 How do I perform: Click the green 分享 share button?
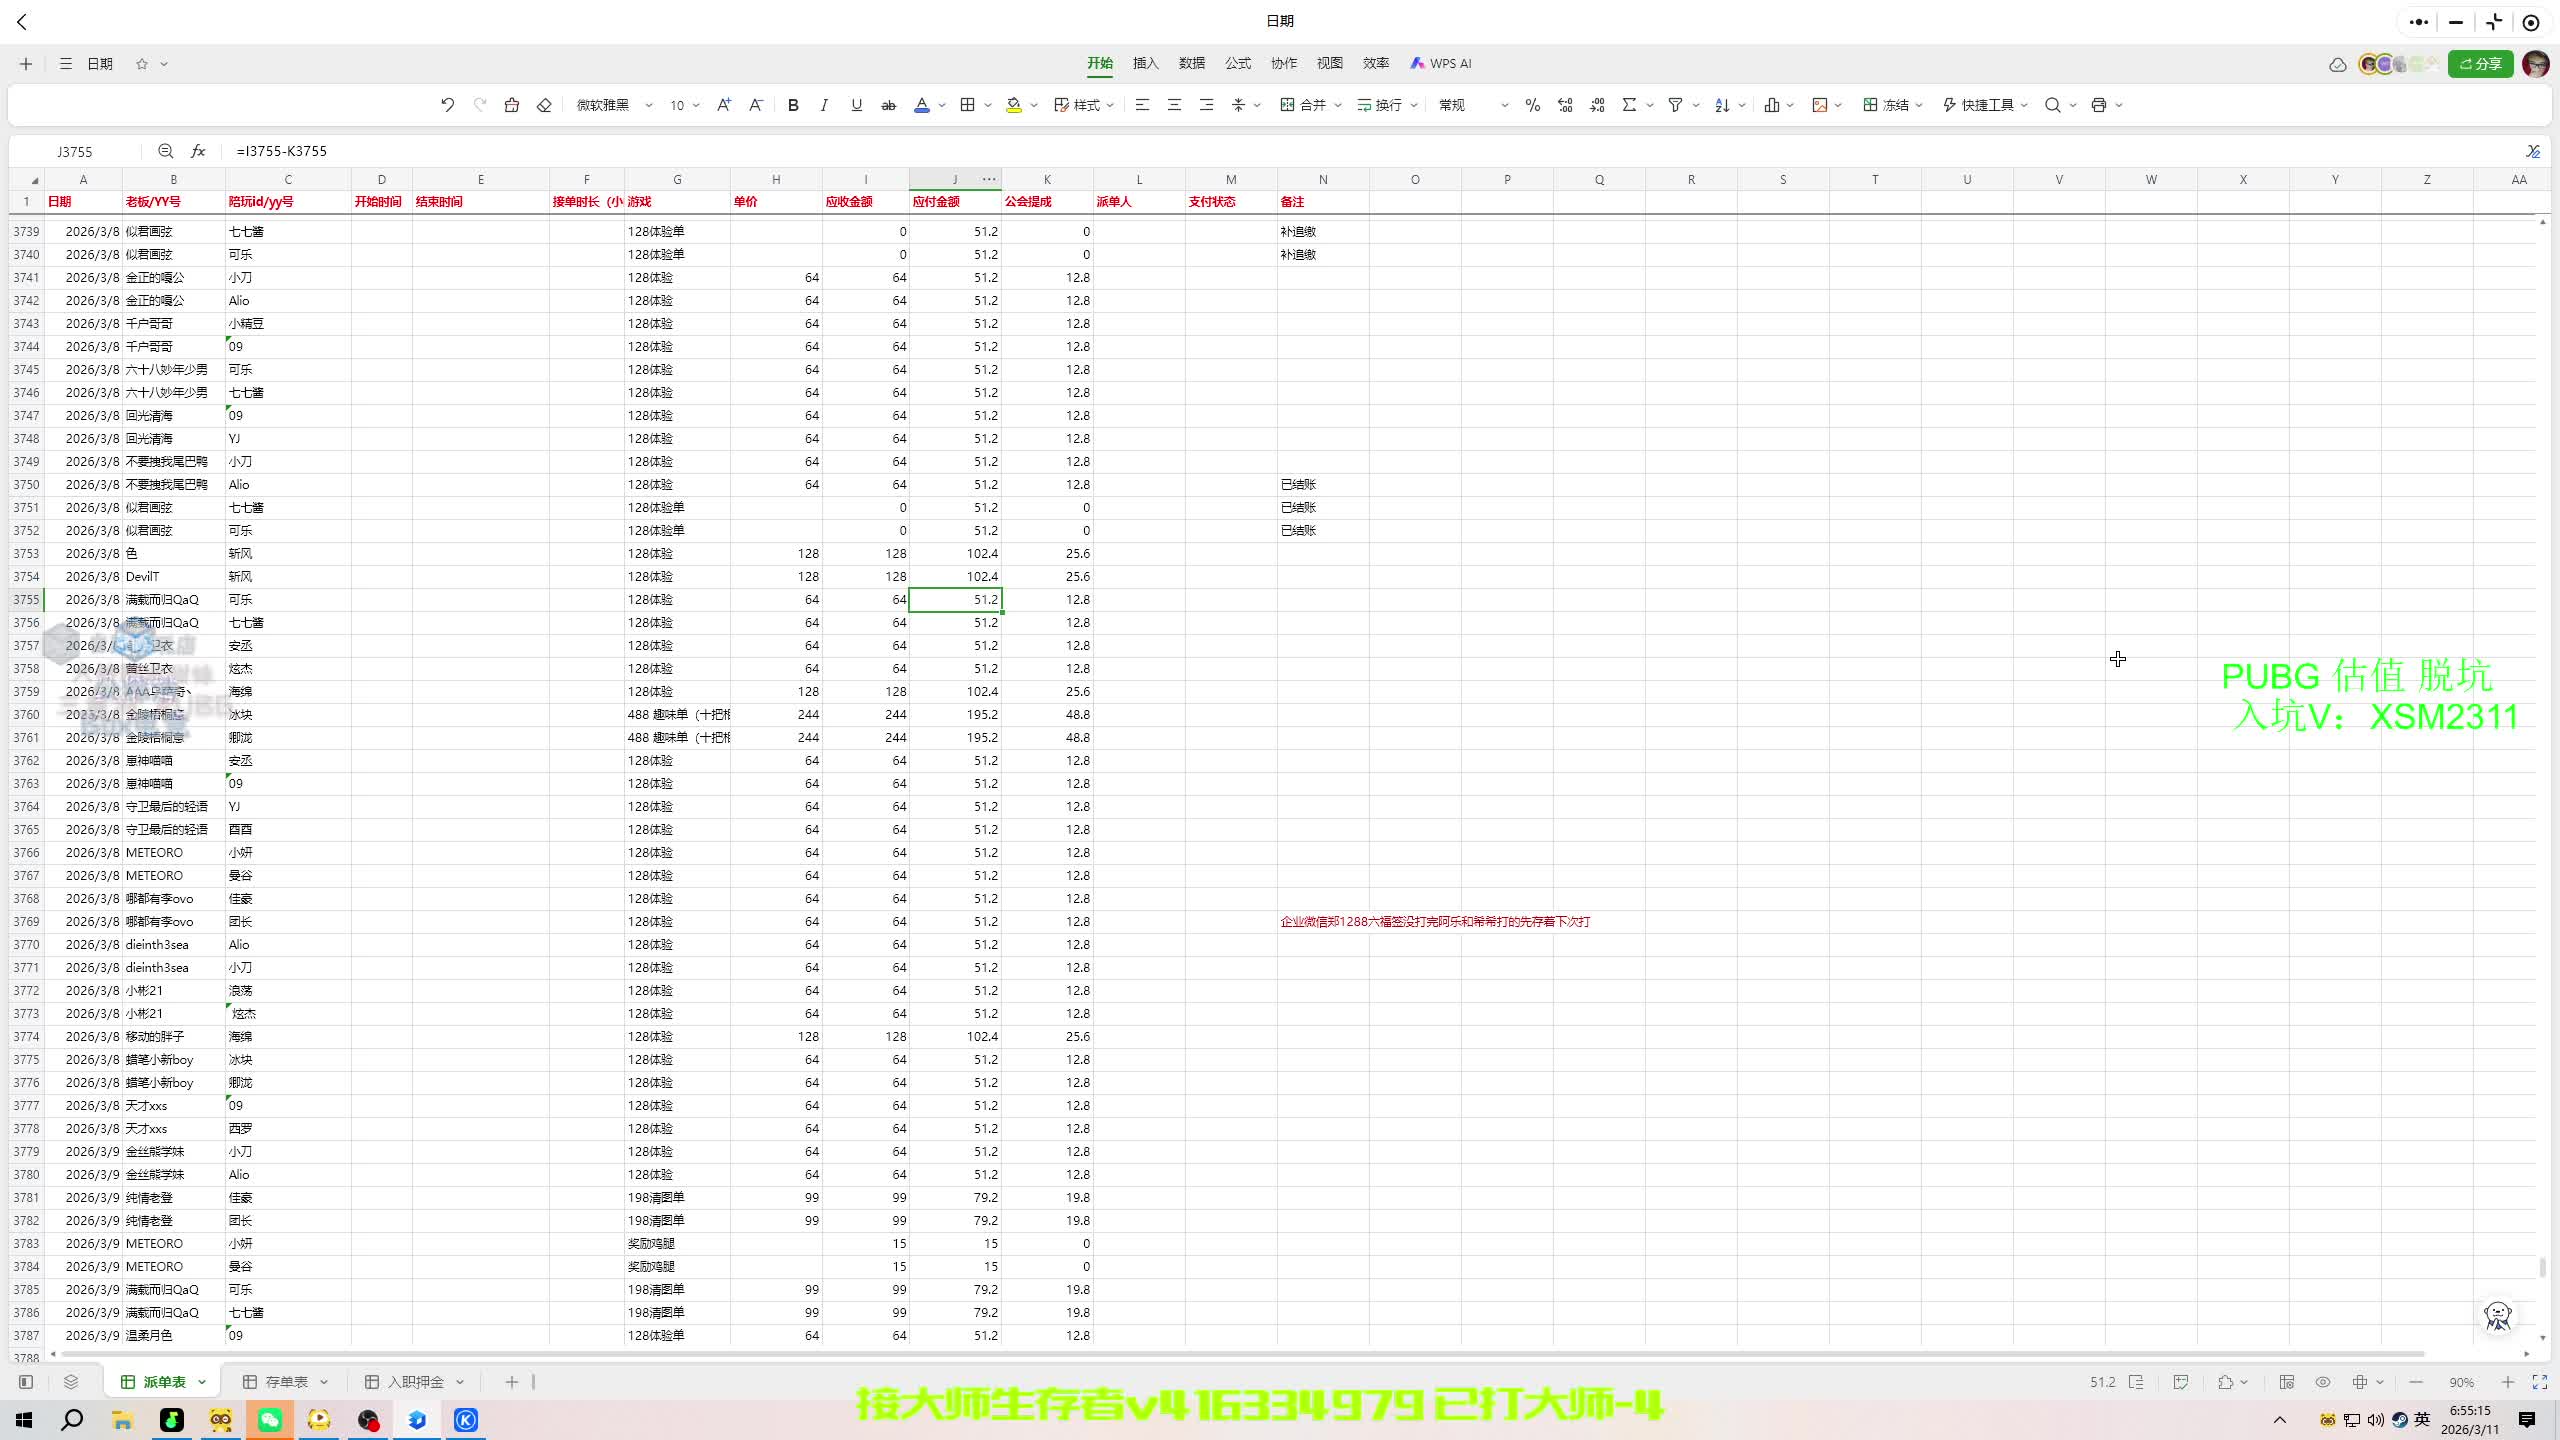2479,63
